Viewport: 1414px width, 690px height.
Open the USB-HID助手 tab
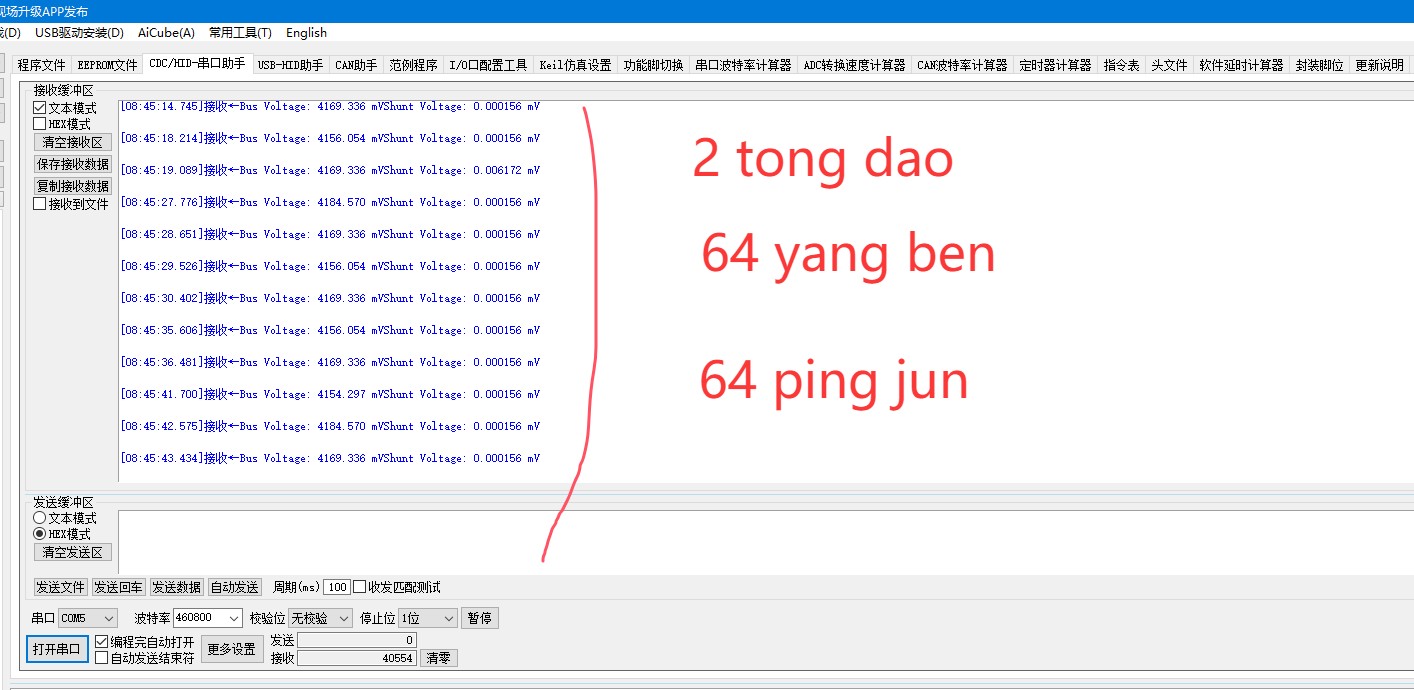click(x=290, y=65)
